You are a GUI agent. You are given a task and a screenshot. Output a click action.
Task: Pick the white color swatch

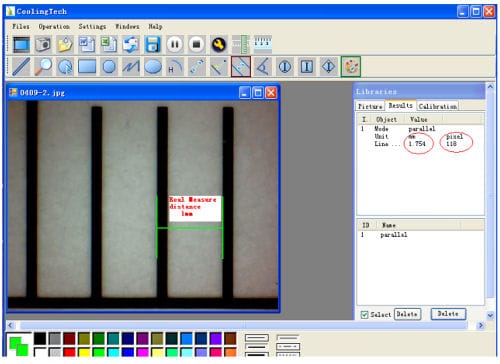pyautogui.click(x=40, y=352)
